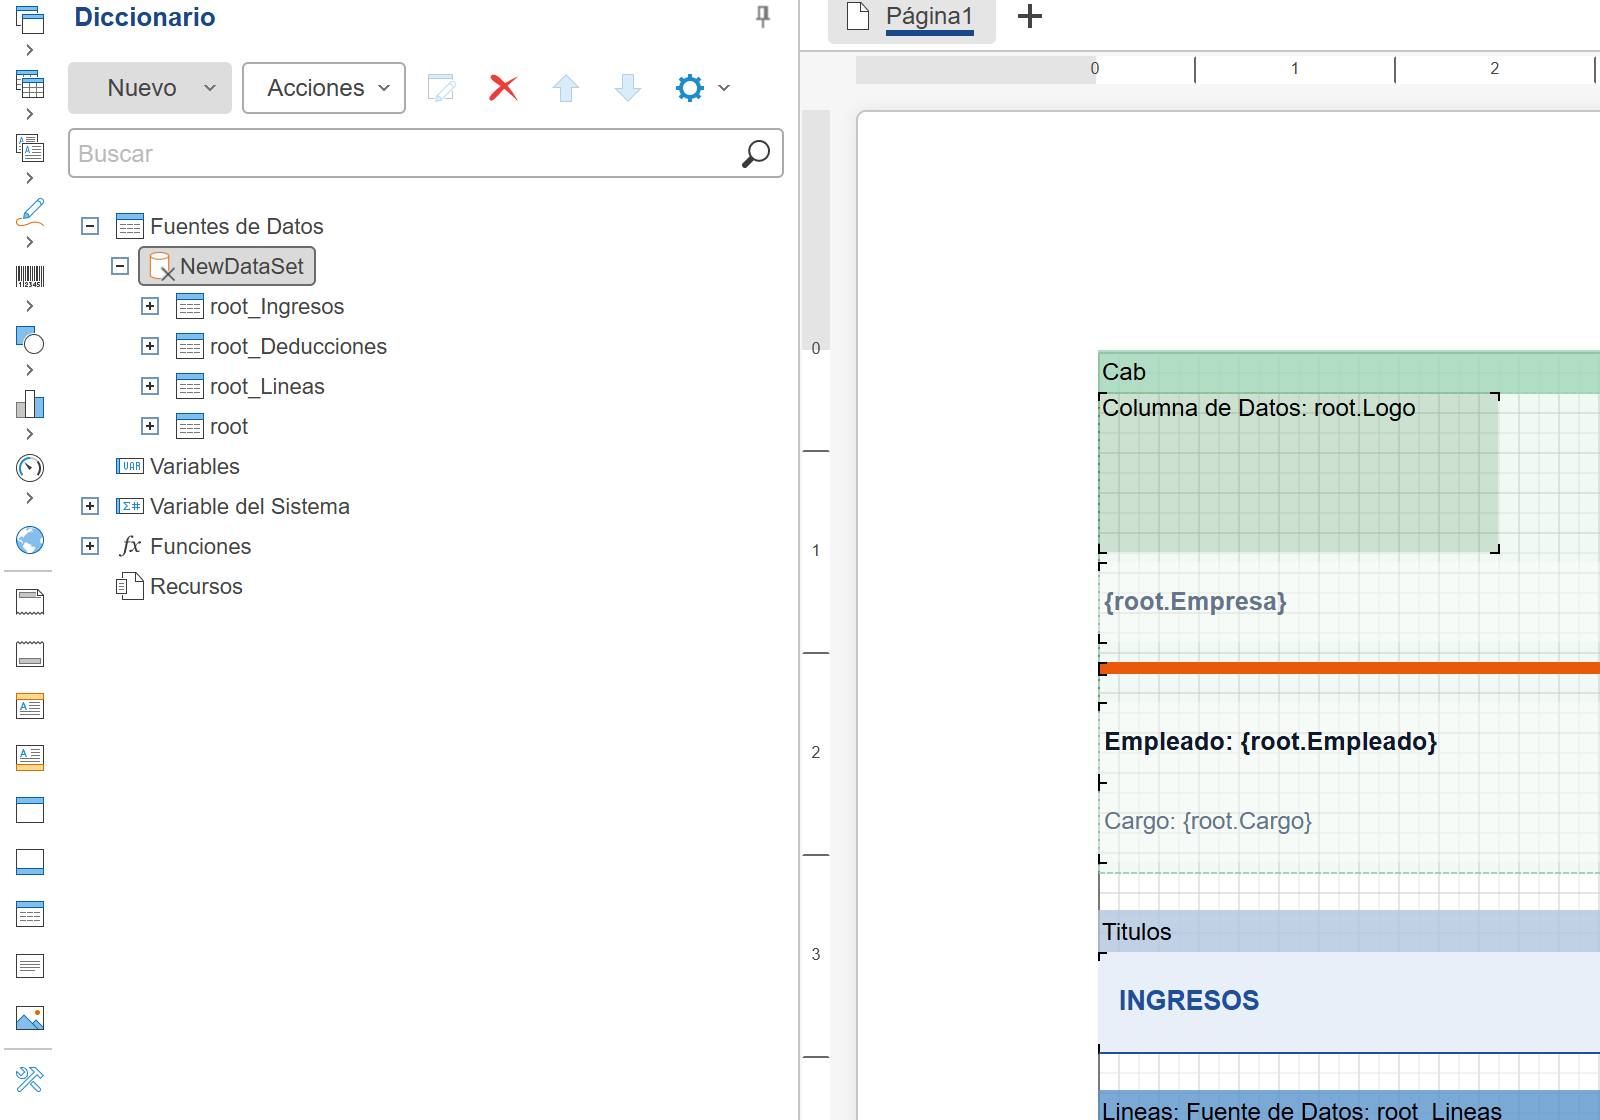Select the Recursos tree item
1600x1120 pixels.
pyautogui.click(x=180, y=586)
